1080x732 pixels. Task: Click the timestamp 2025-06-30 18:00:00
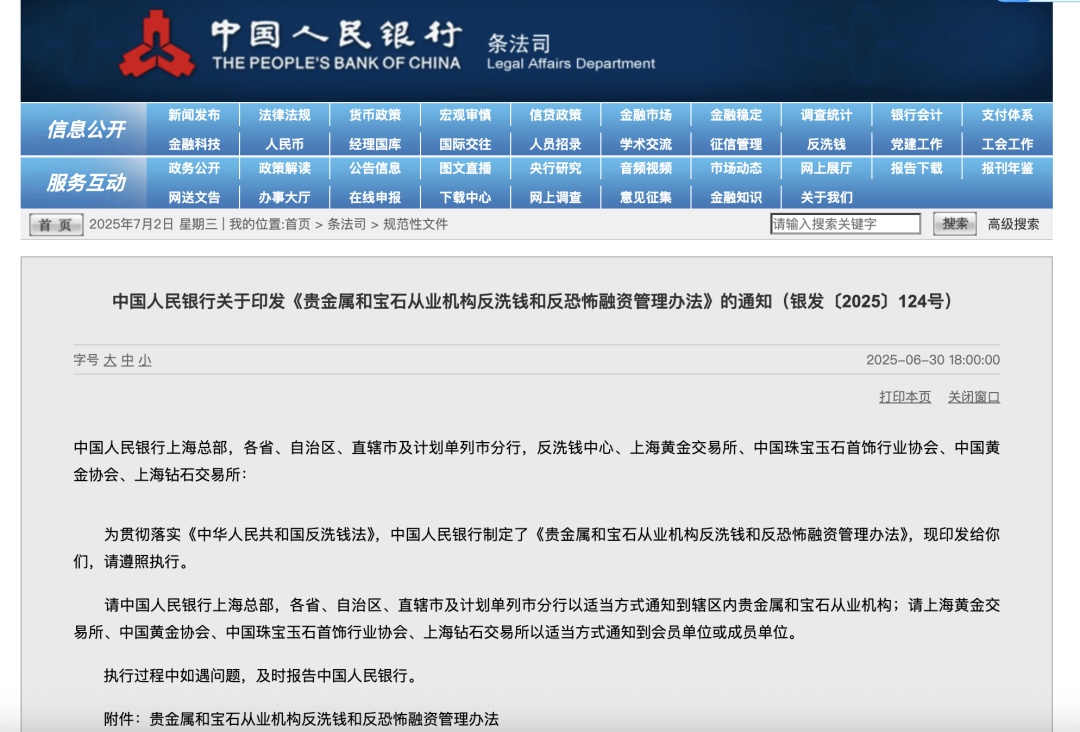coord(933,360)
